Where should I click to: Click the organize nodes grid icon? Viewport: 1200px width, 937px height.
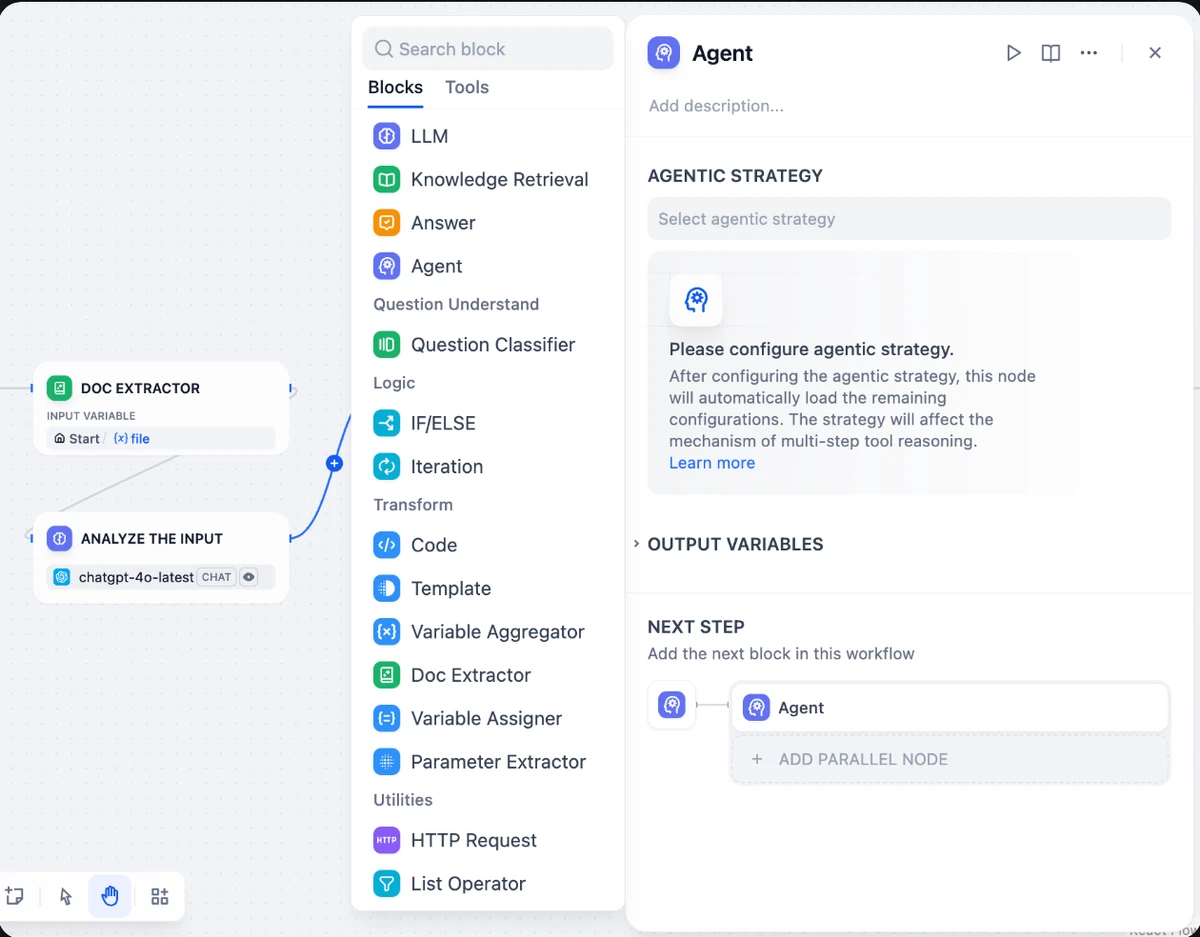tap(160, 896)
